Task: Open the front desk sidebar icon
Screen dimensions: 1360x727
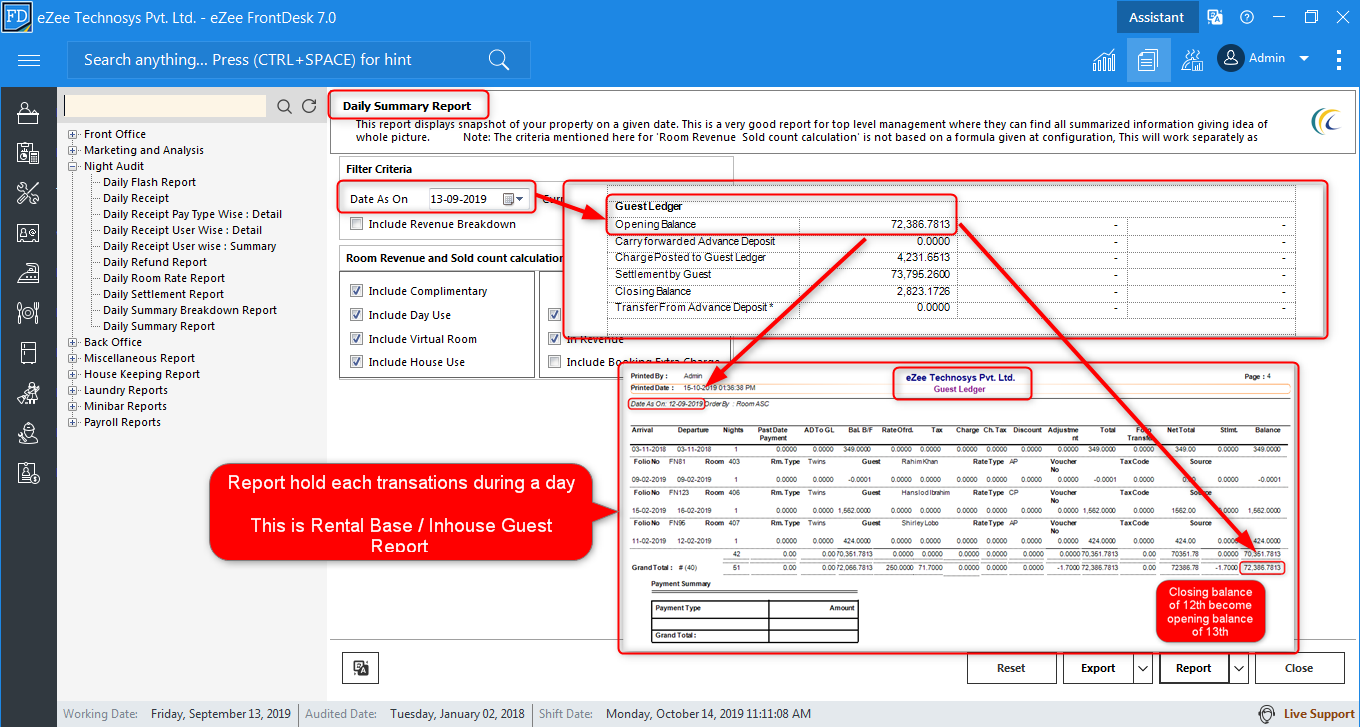Action: pos(28,113)
